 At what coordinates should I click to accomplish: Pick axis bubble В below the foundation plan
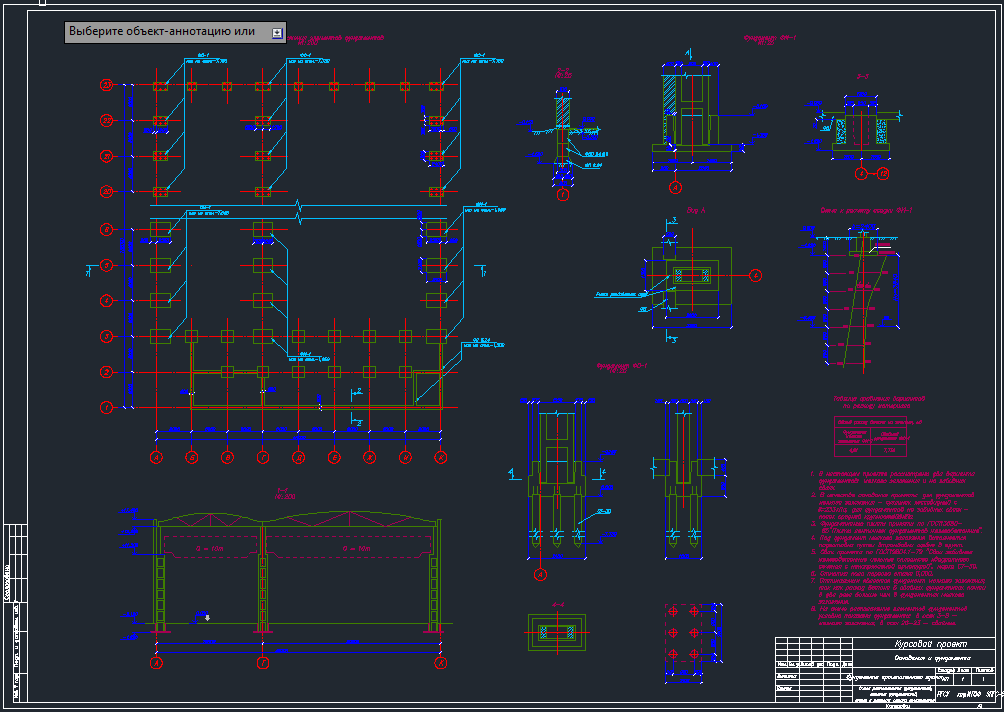coord(227,457)
